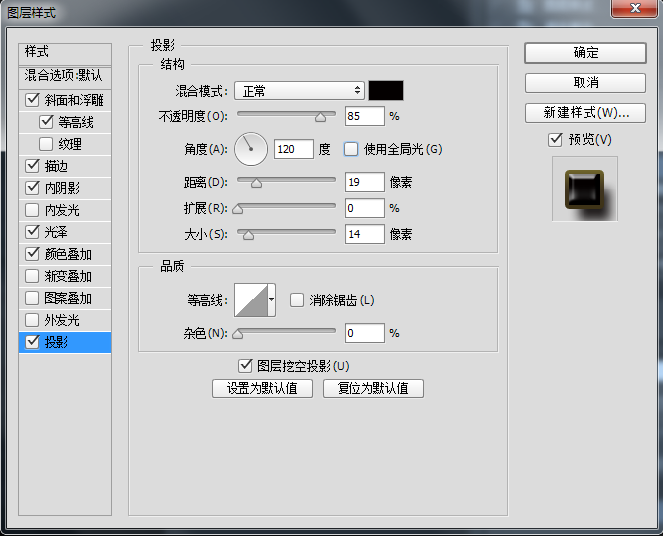
Task: Click 复位为默认值 button
Action: click(373, 388)
